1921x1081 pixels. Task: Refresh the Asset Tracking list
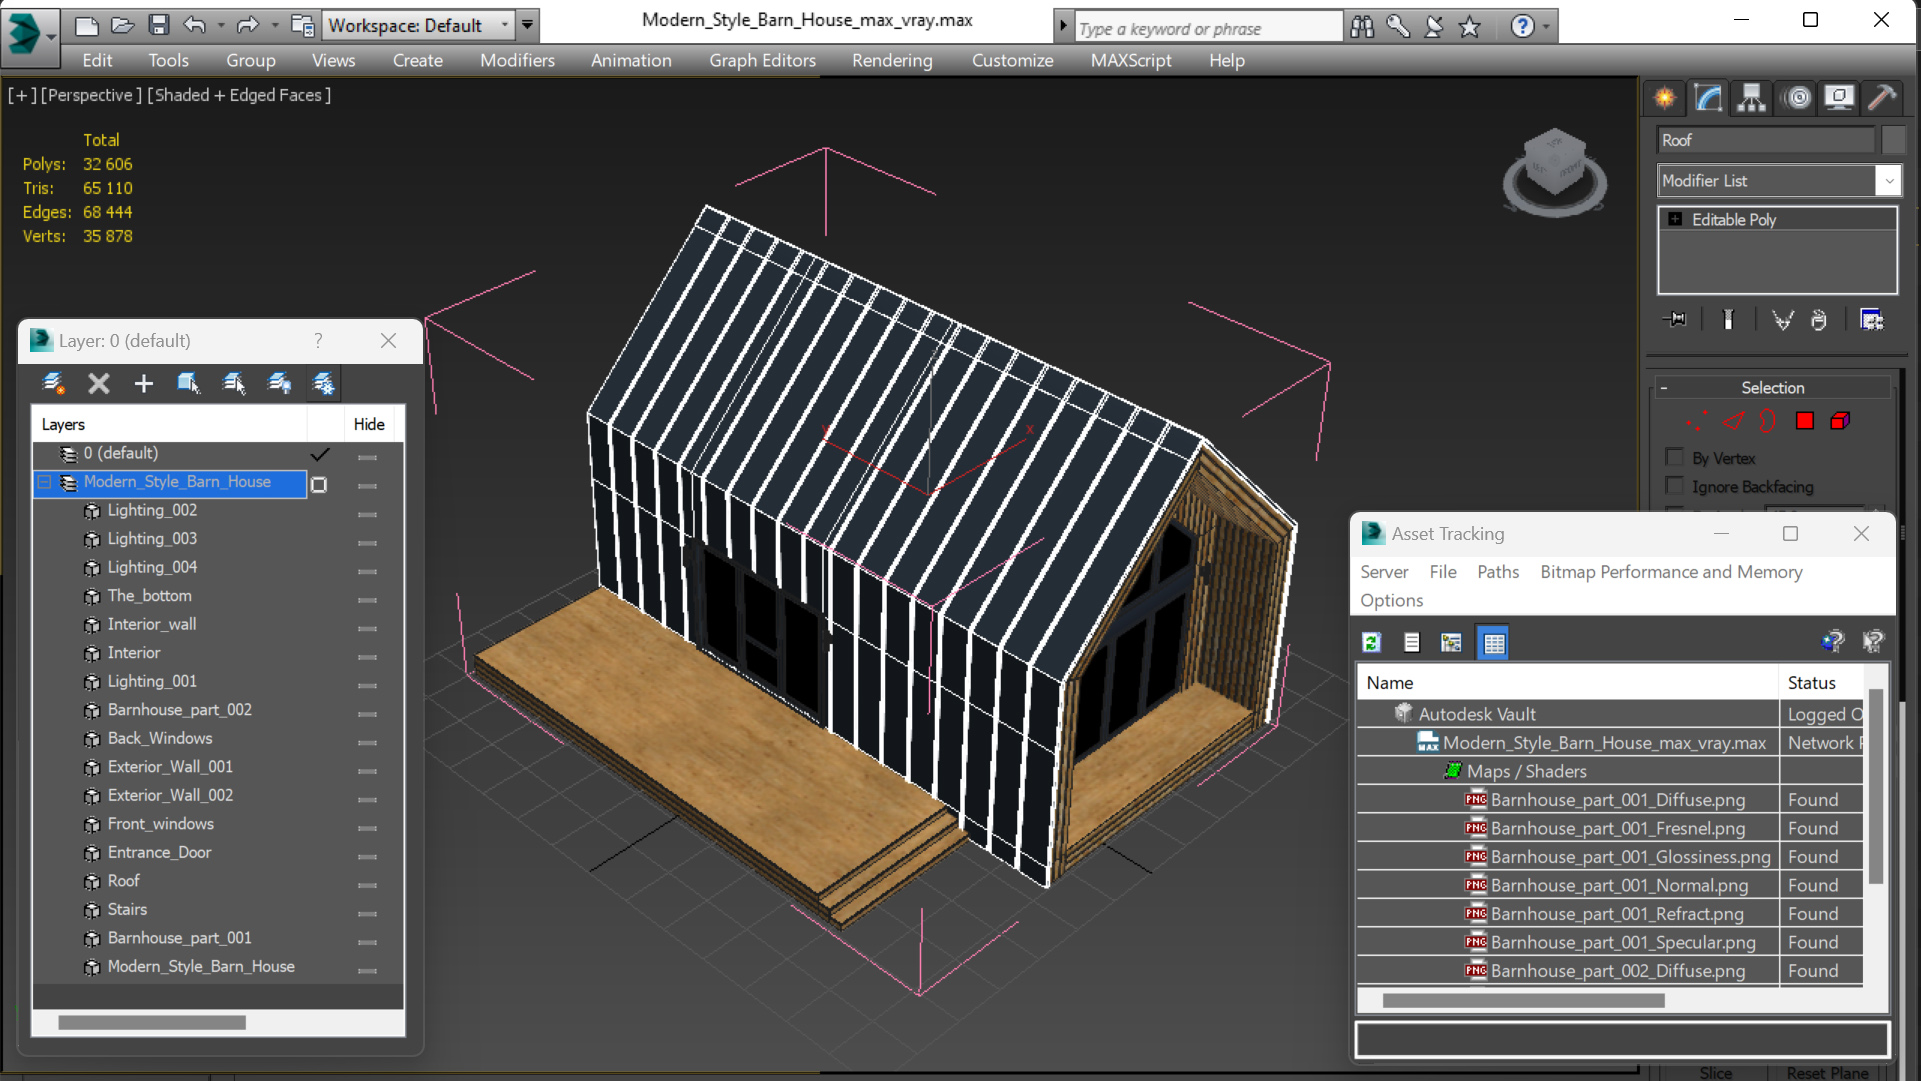pos(1372,643)
